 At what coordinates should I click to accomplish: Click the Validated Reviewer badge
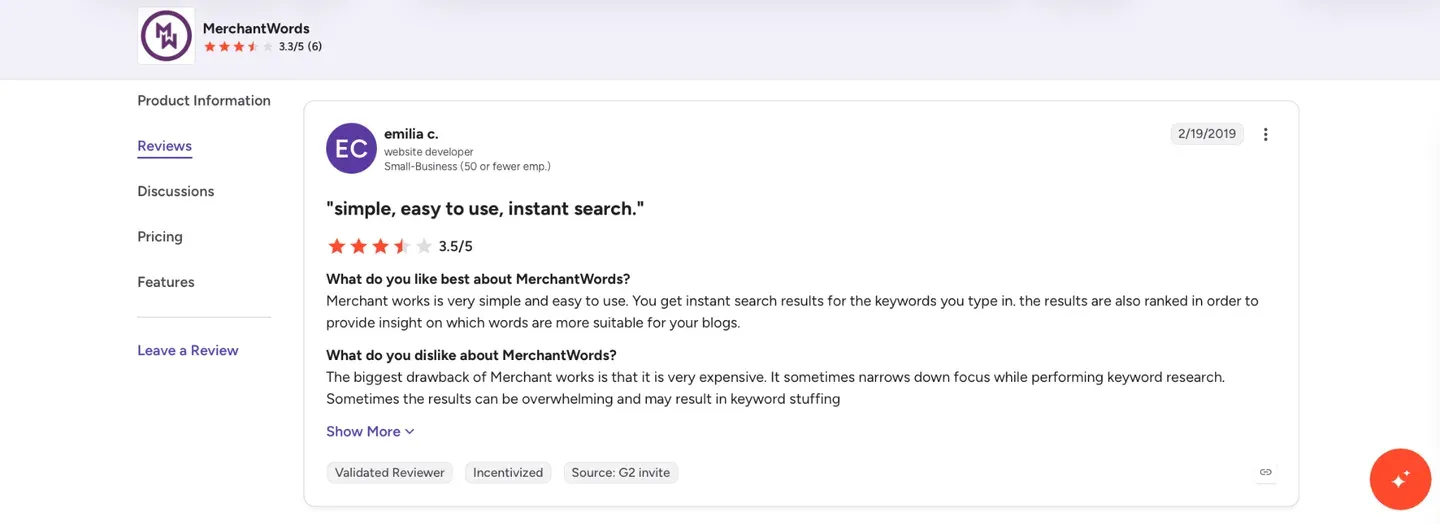pyautogui.click(x=390, y=473)
